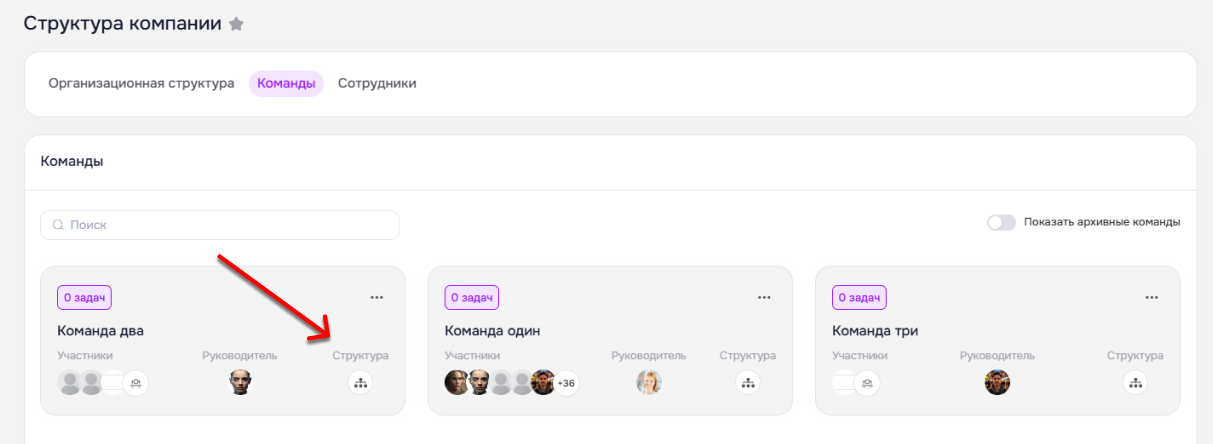This screenshot has width=1213, height=444.
Task: Click participants group icon in Команда три
Action: [x=867, y=382]
